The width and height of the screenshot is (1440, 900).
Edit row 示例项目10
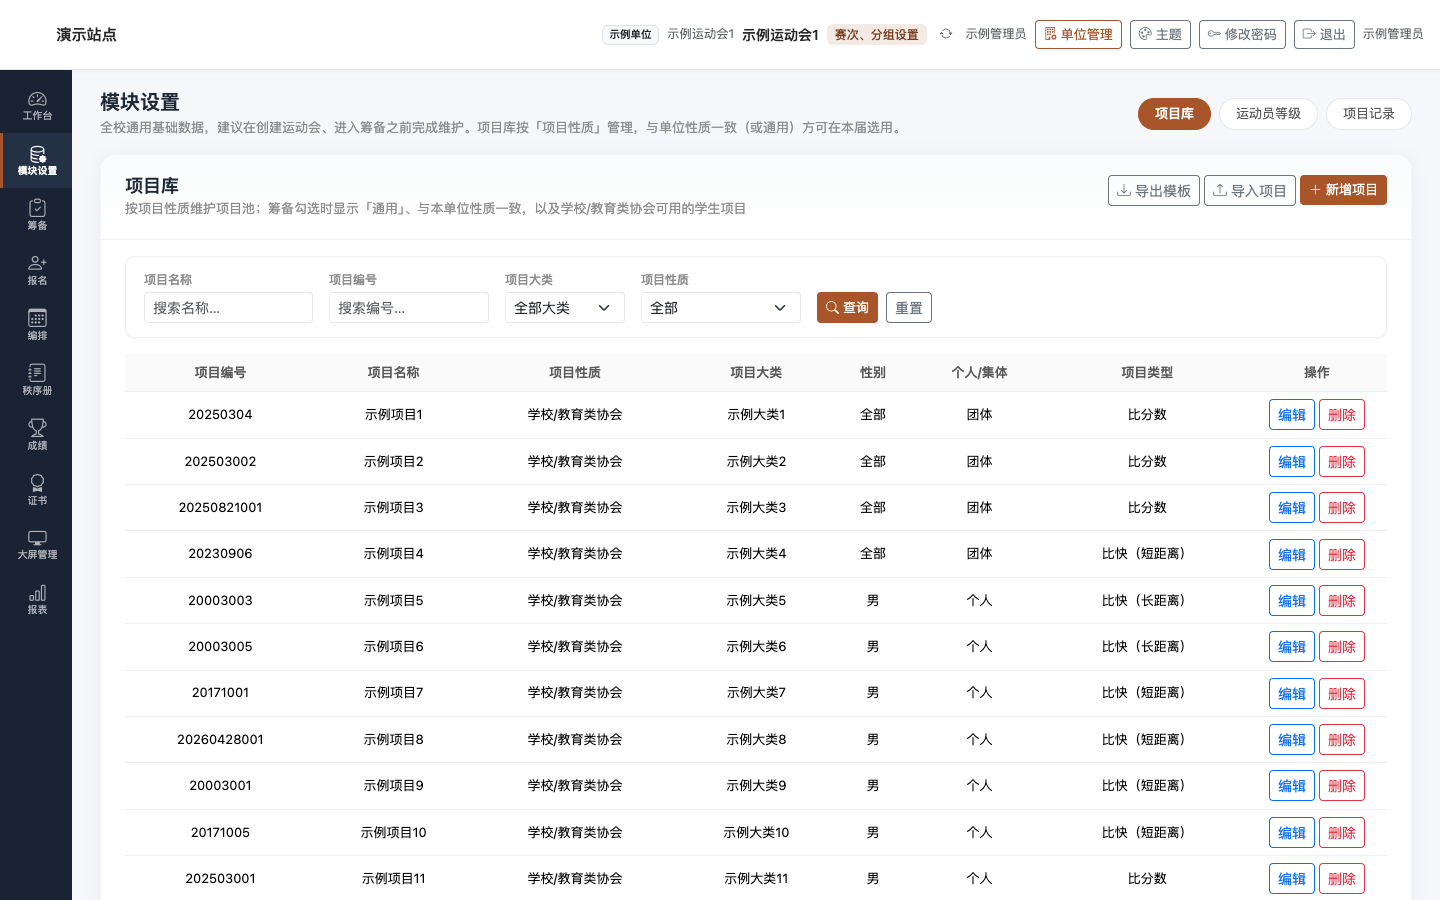click(1292, 833)
